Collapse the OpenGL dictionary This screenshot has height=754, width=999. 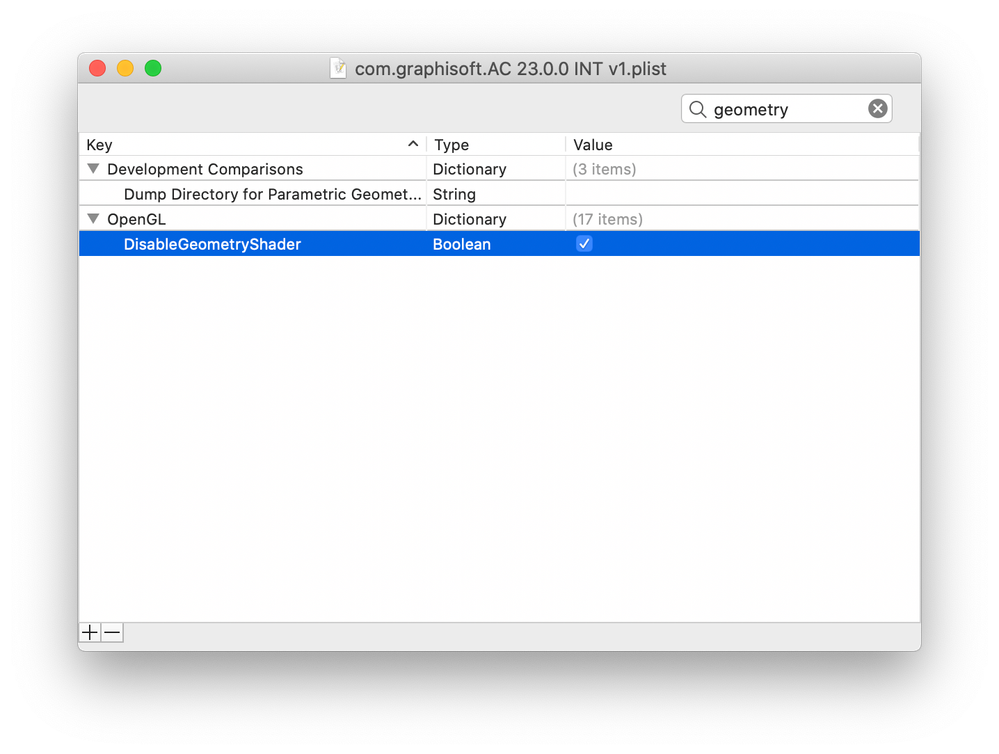coord(94,219)
